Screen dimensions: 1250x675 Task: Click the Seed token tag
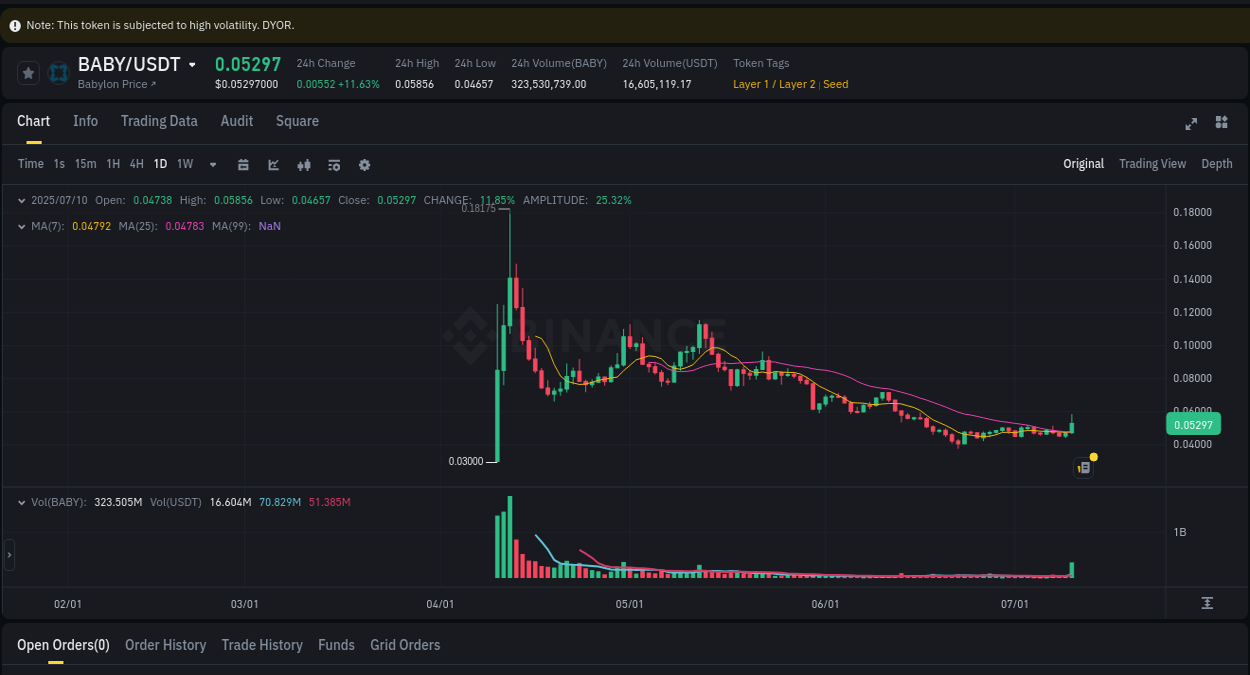835,84
